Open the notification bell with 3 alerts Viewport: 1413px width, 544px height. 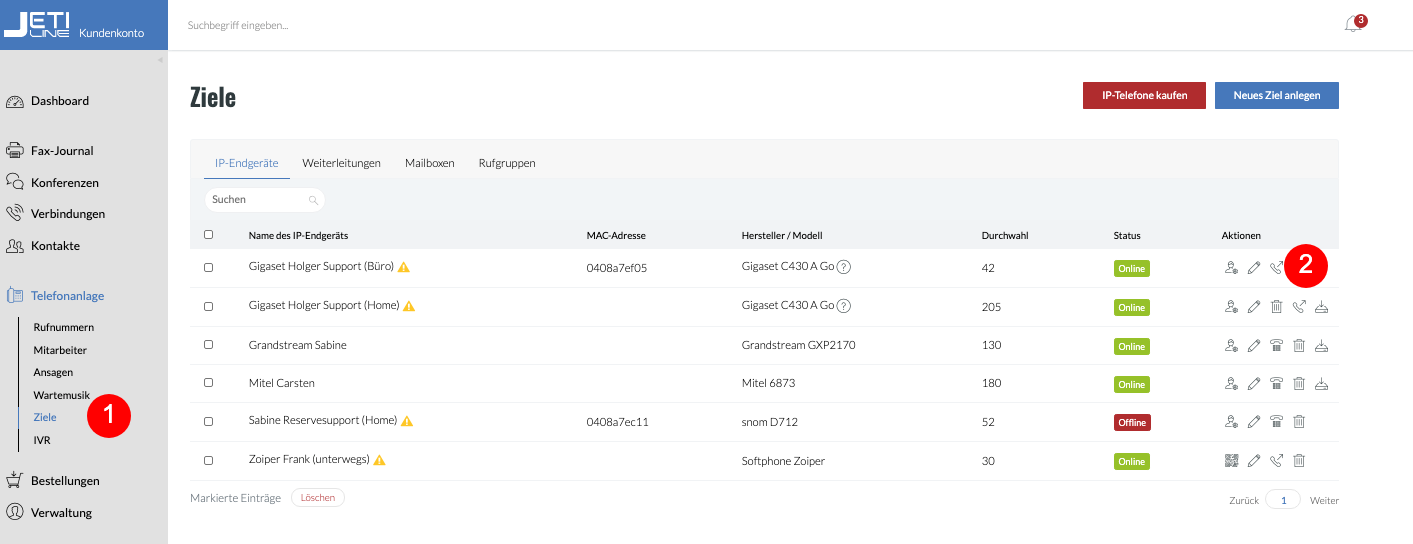tap(1353, 25)
